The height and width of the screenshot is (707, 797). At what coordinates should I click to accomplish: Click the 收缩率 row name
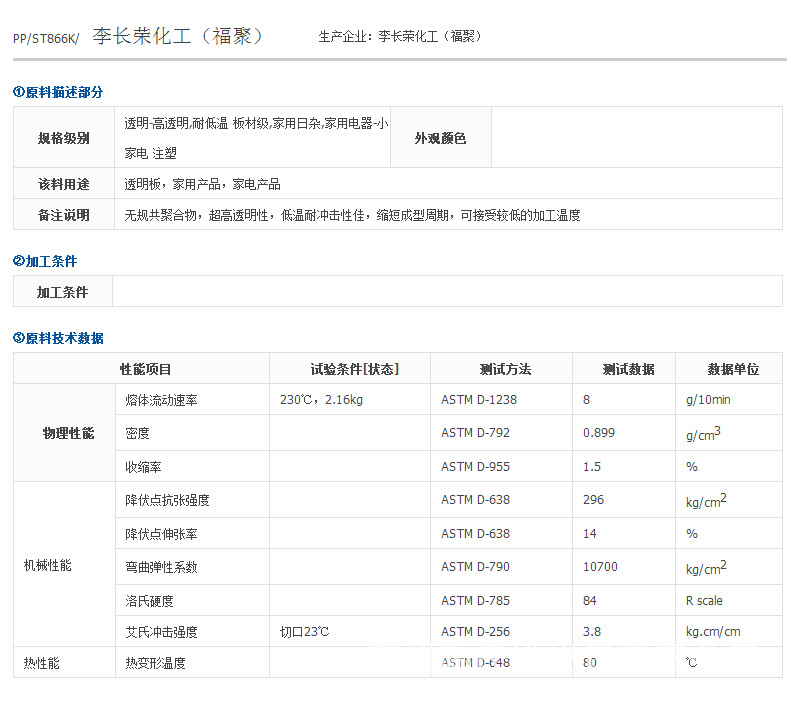(x=143, y=467)
